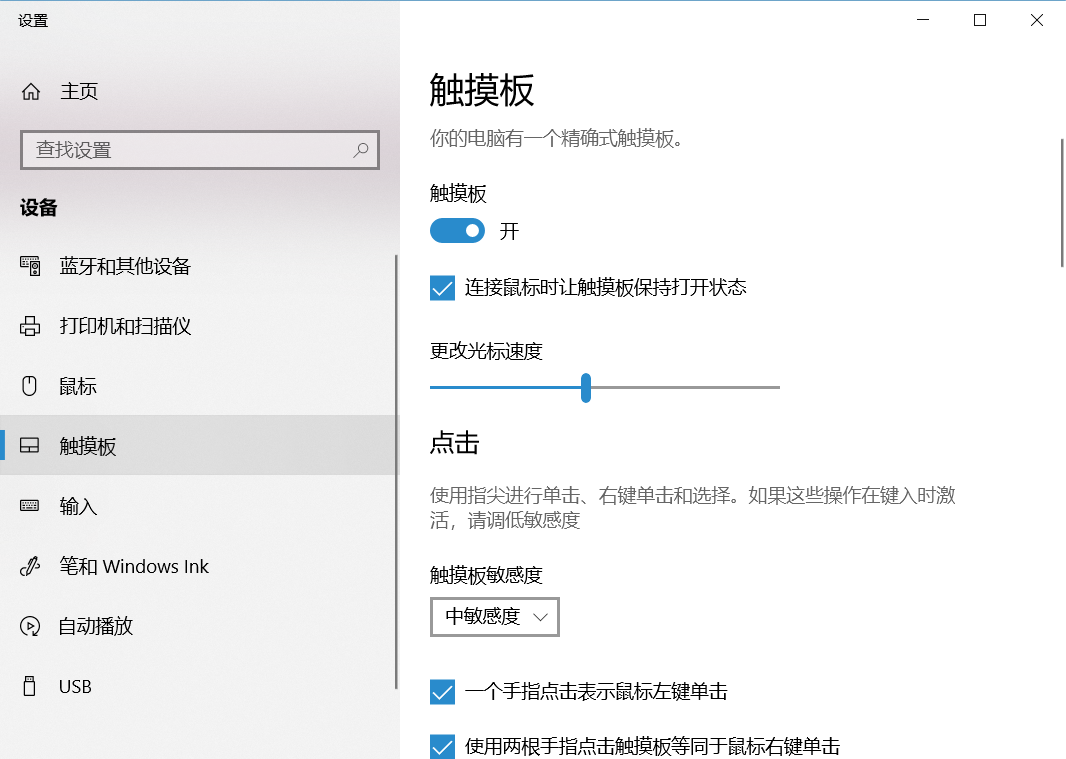This screenshot has width=1066, height=759.
Task: Click the 蓝牙和其他设备 sidebar icon
Action: [30, 266]
